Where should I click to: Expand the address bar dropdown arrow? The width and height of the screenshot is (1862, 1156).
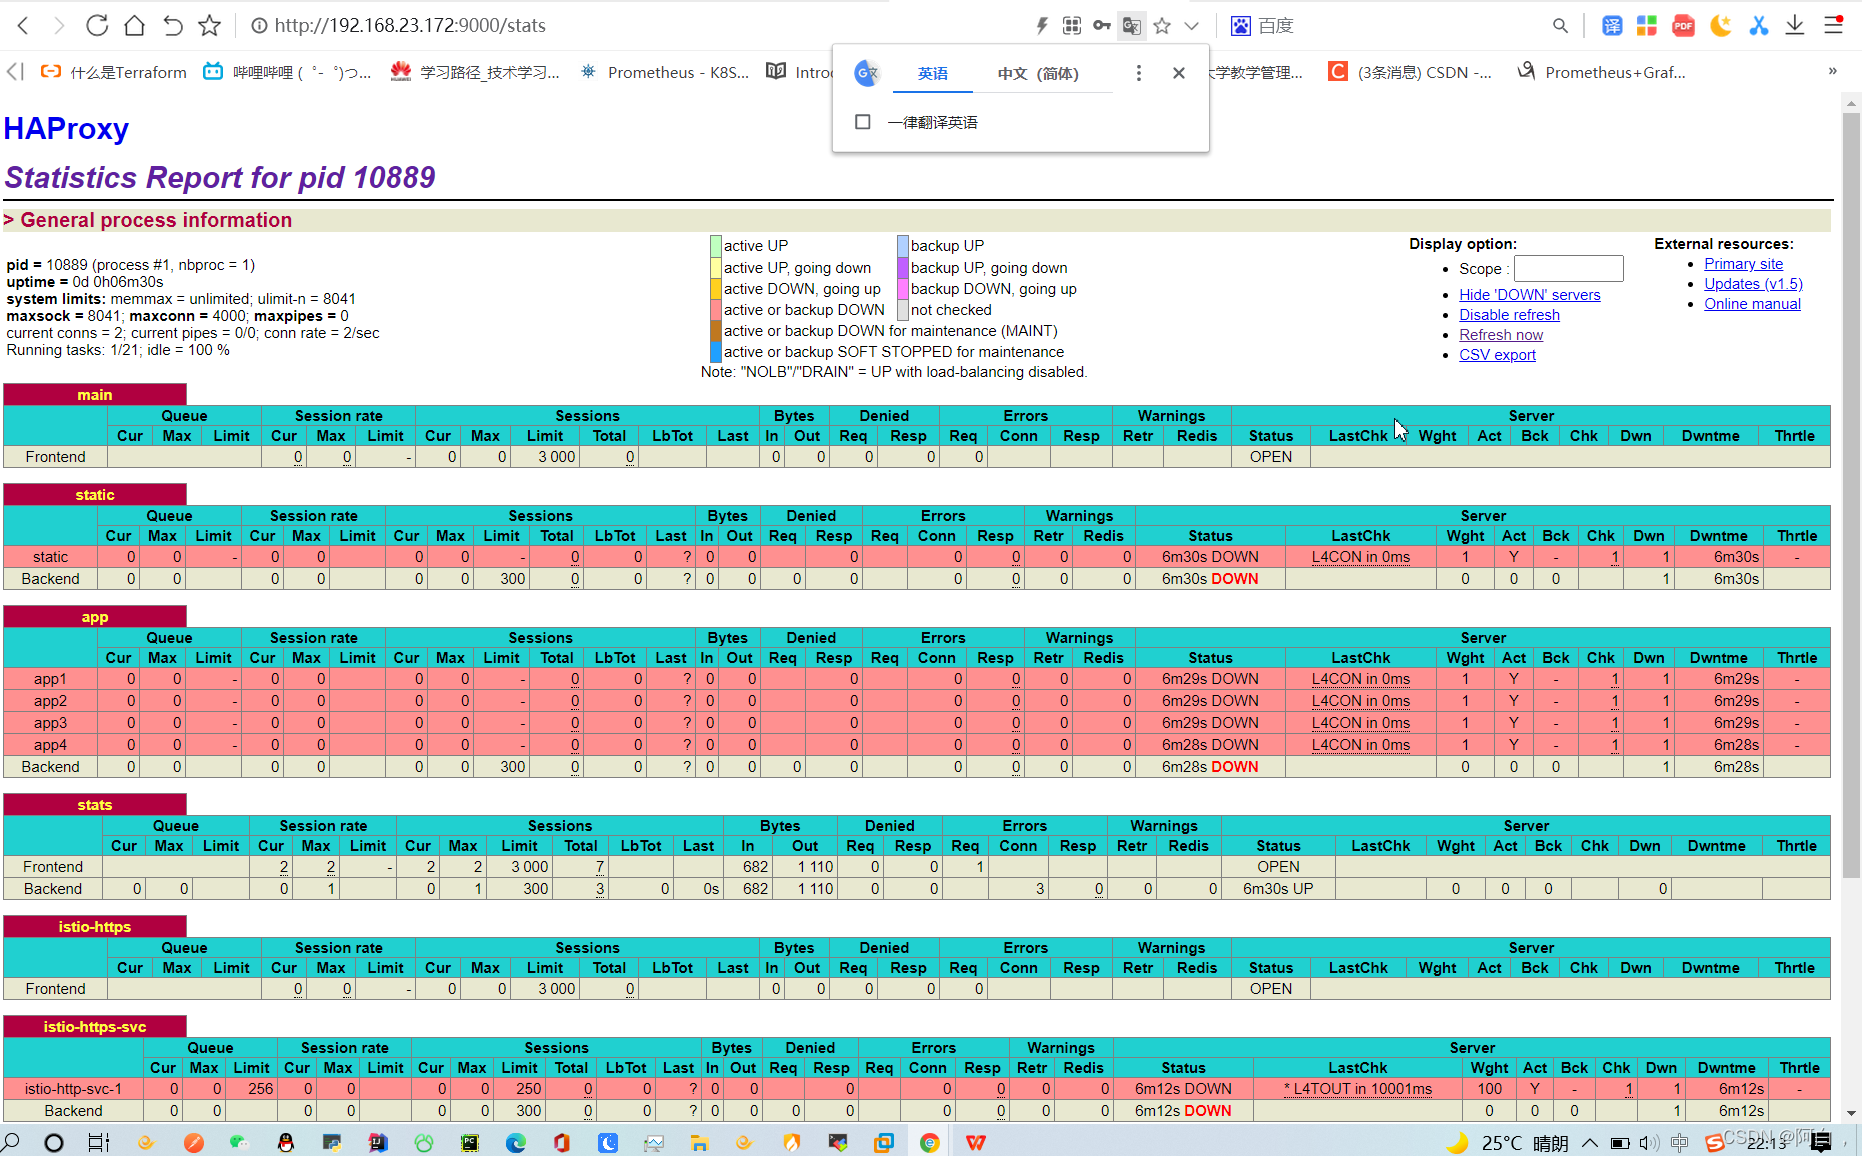click(x=1192, y=26)
